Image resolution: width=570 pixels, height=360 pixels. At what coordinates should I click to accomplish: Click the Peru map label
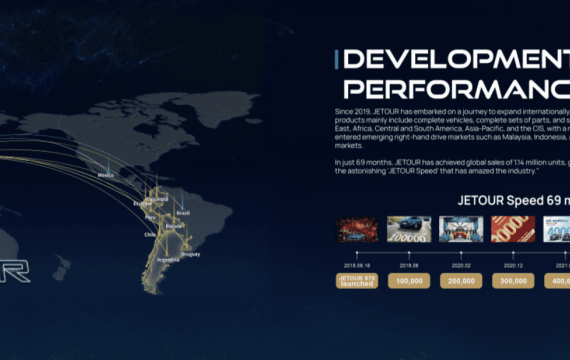point(150,217)
